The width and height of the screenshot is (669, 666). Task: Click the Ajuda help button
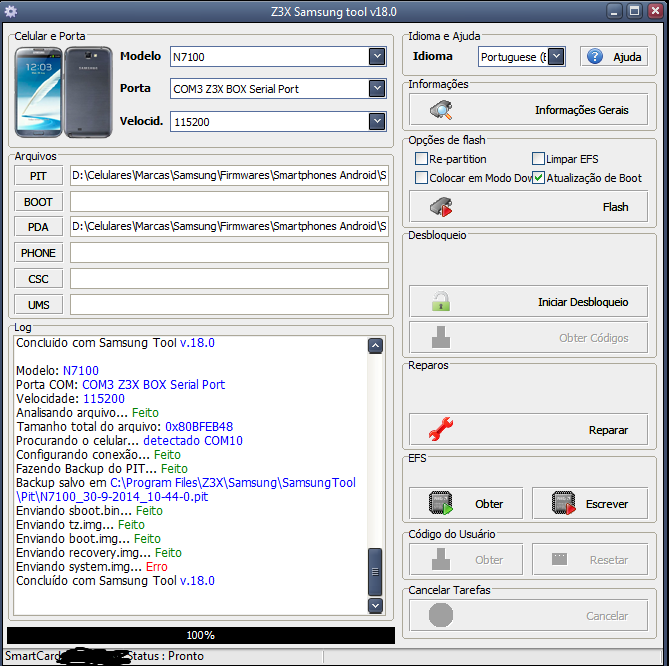(x=614, y=56)
